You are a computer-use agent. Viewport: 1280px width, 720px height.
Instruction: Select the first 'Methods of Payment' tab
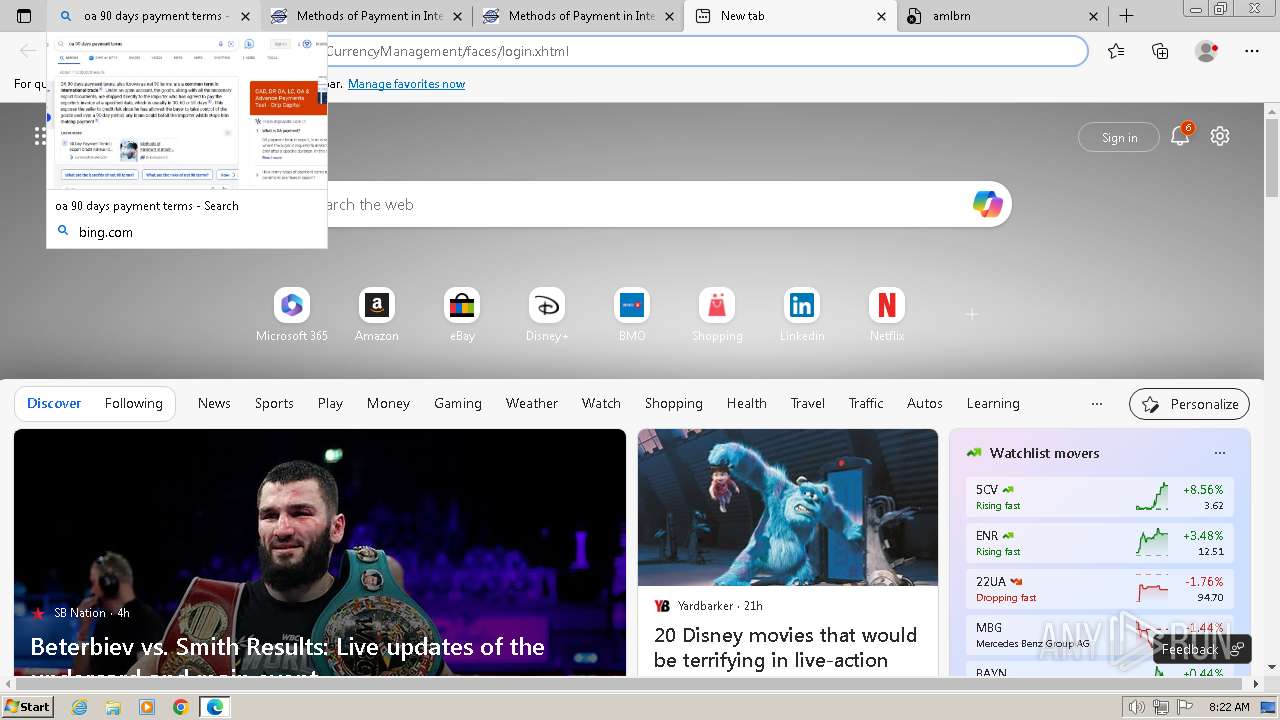click(366, 16)
